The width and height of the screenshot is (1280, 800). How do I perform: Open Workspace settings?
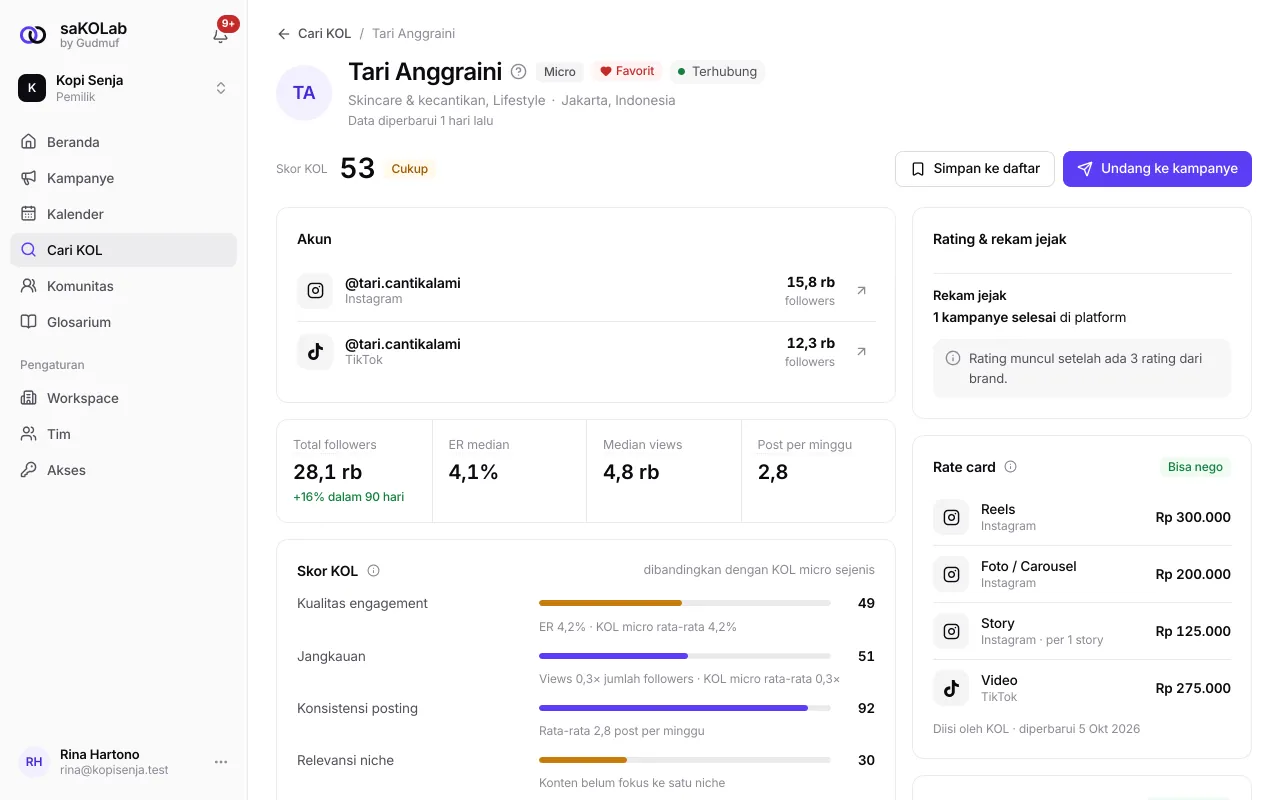tap(123, 398)
